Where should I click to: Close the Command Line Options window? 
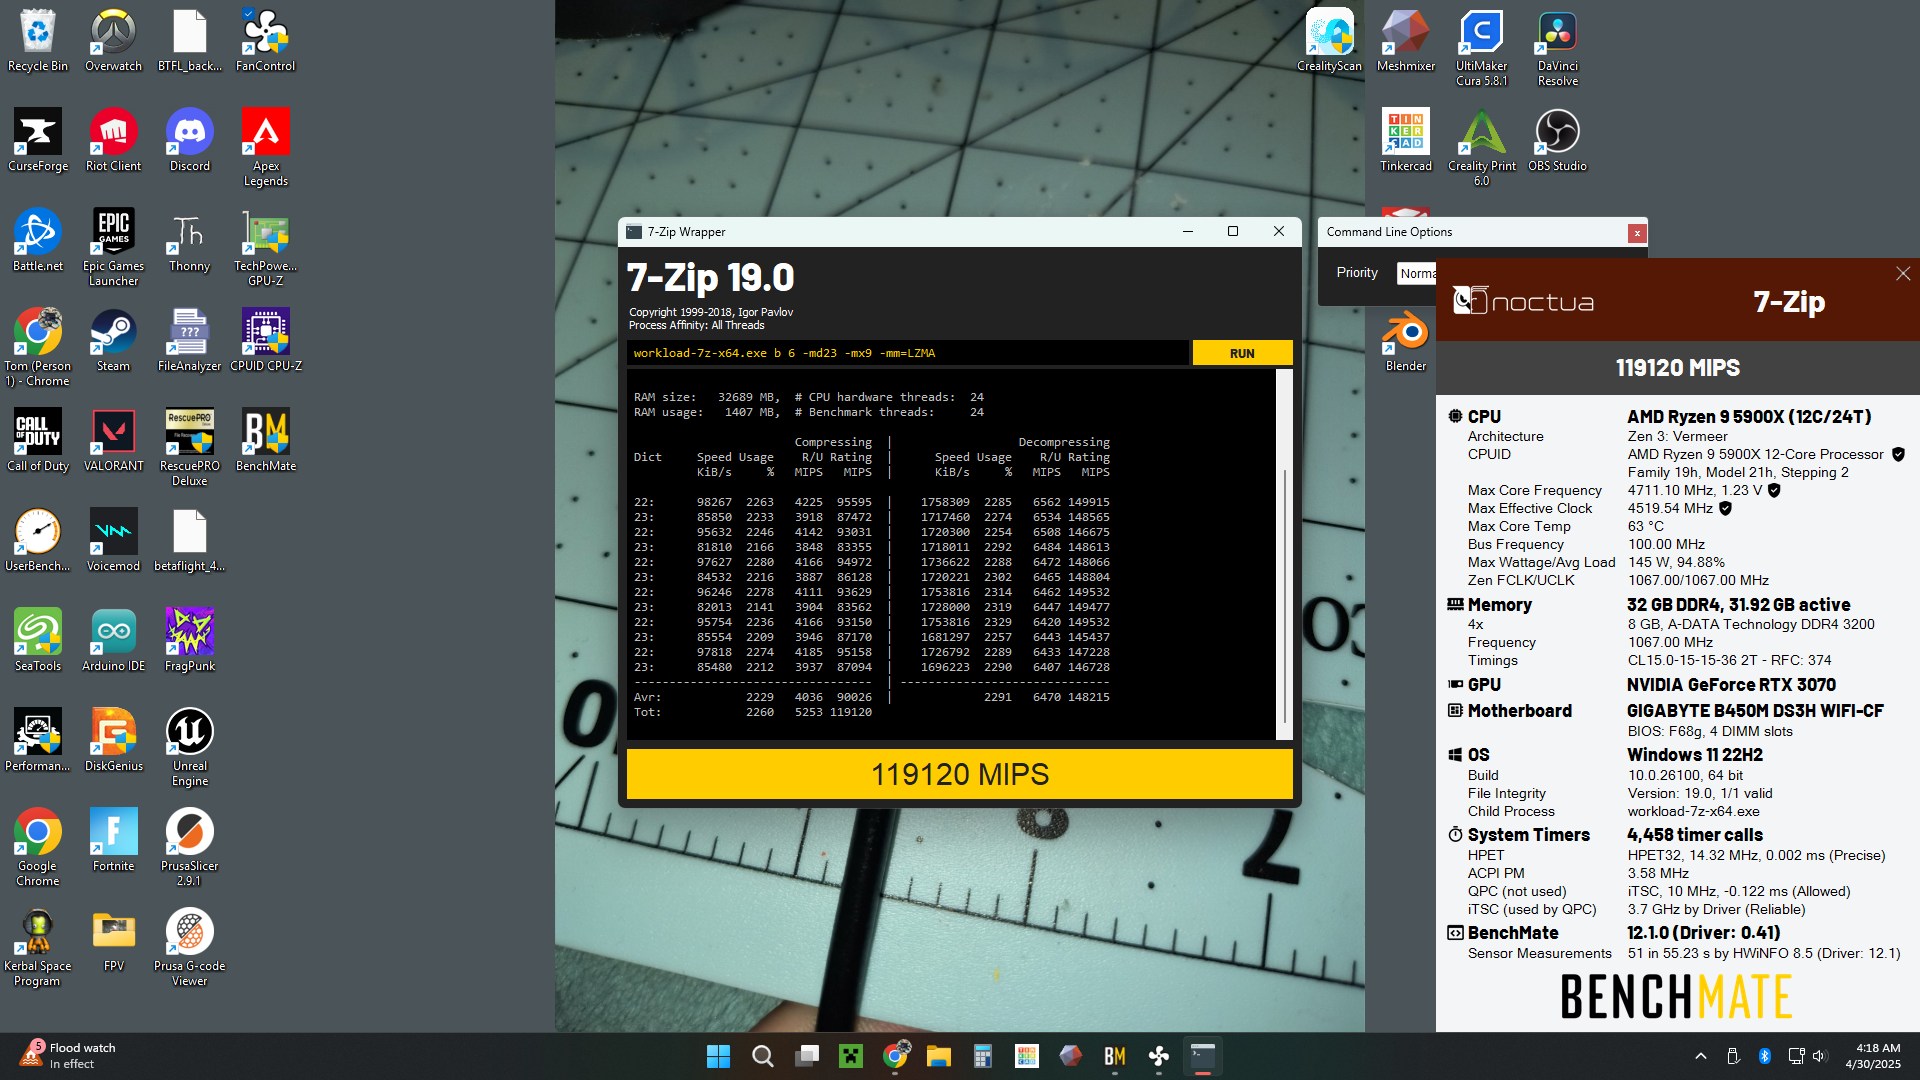pyautogui.click(x=1637, y=233)
